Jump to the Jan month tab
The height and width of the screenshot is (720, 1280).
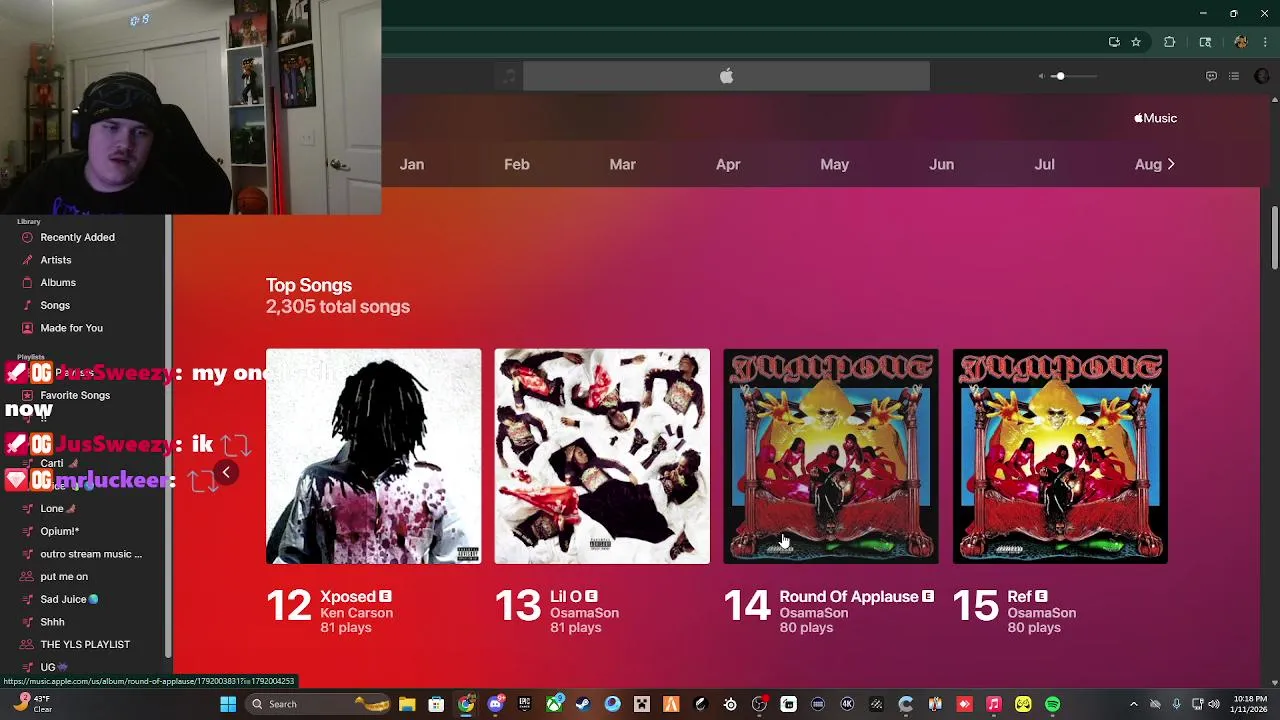pos(412,164)
